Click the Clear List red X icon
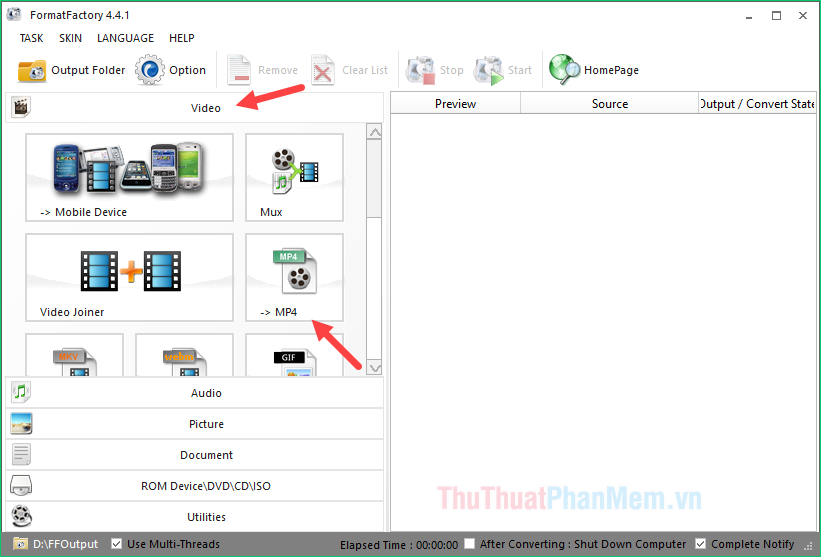Viewport: 821px width, 557px height. 323,70
